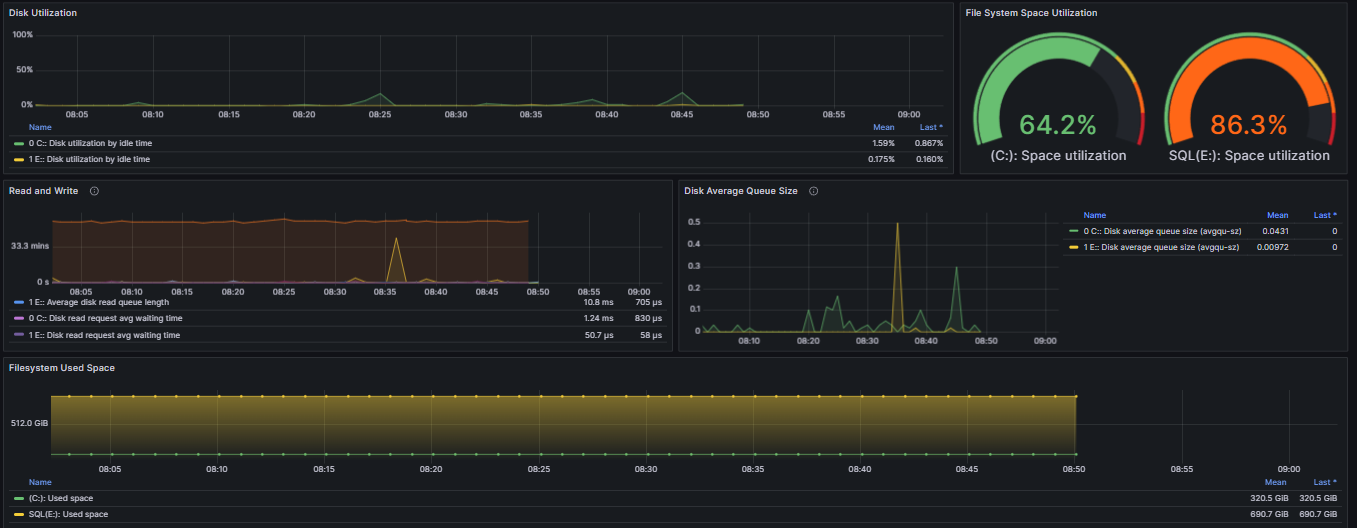The height and width of the screenshot is (528, 1357).
Task: Click green swatch for (C:): Used space
Action: (x=19, y=498)
